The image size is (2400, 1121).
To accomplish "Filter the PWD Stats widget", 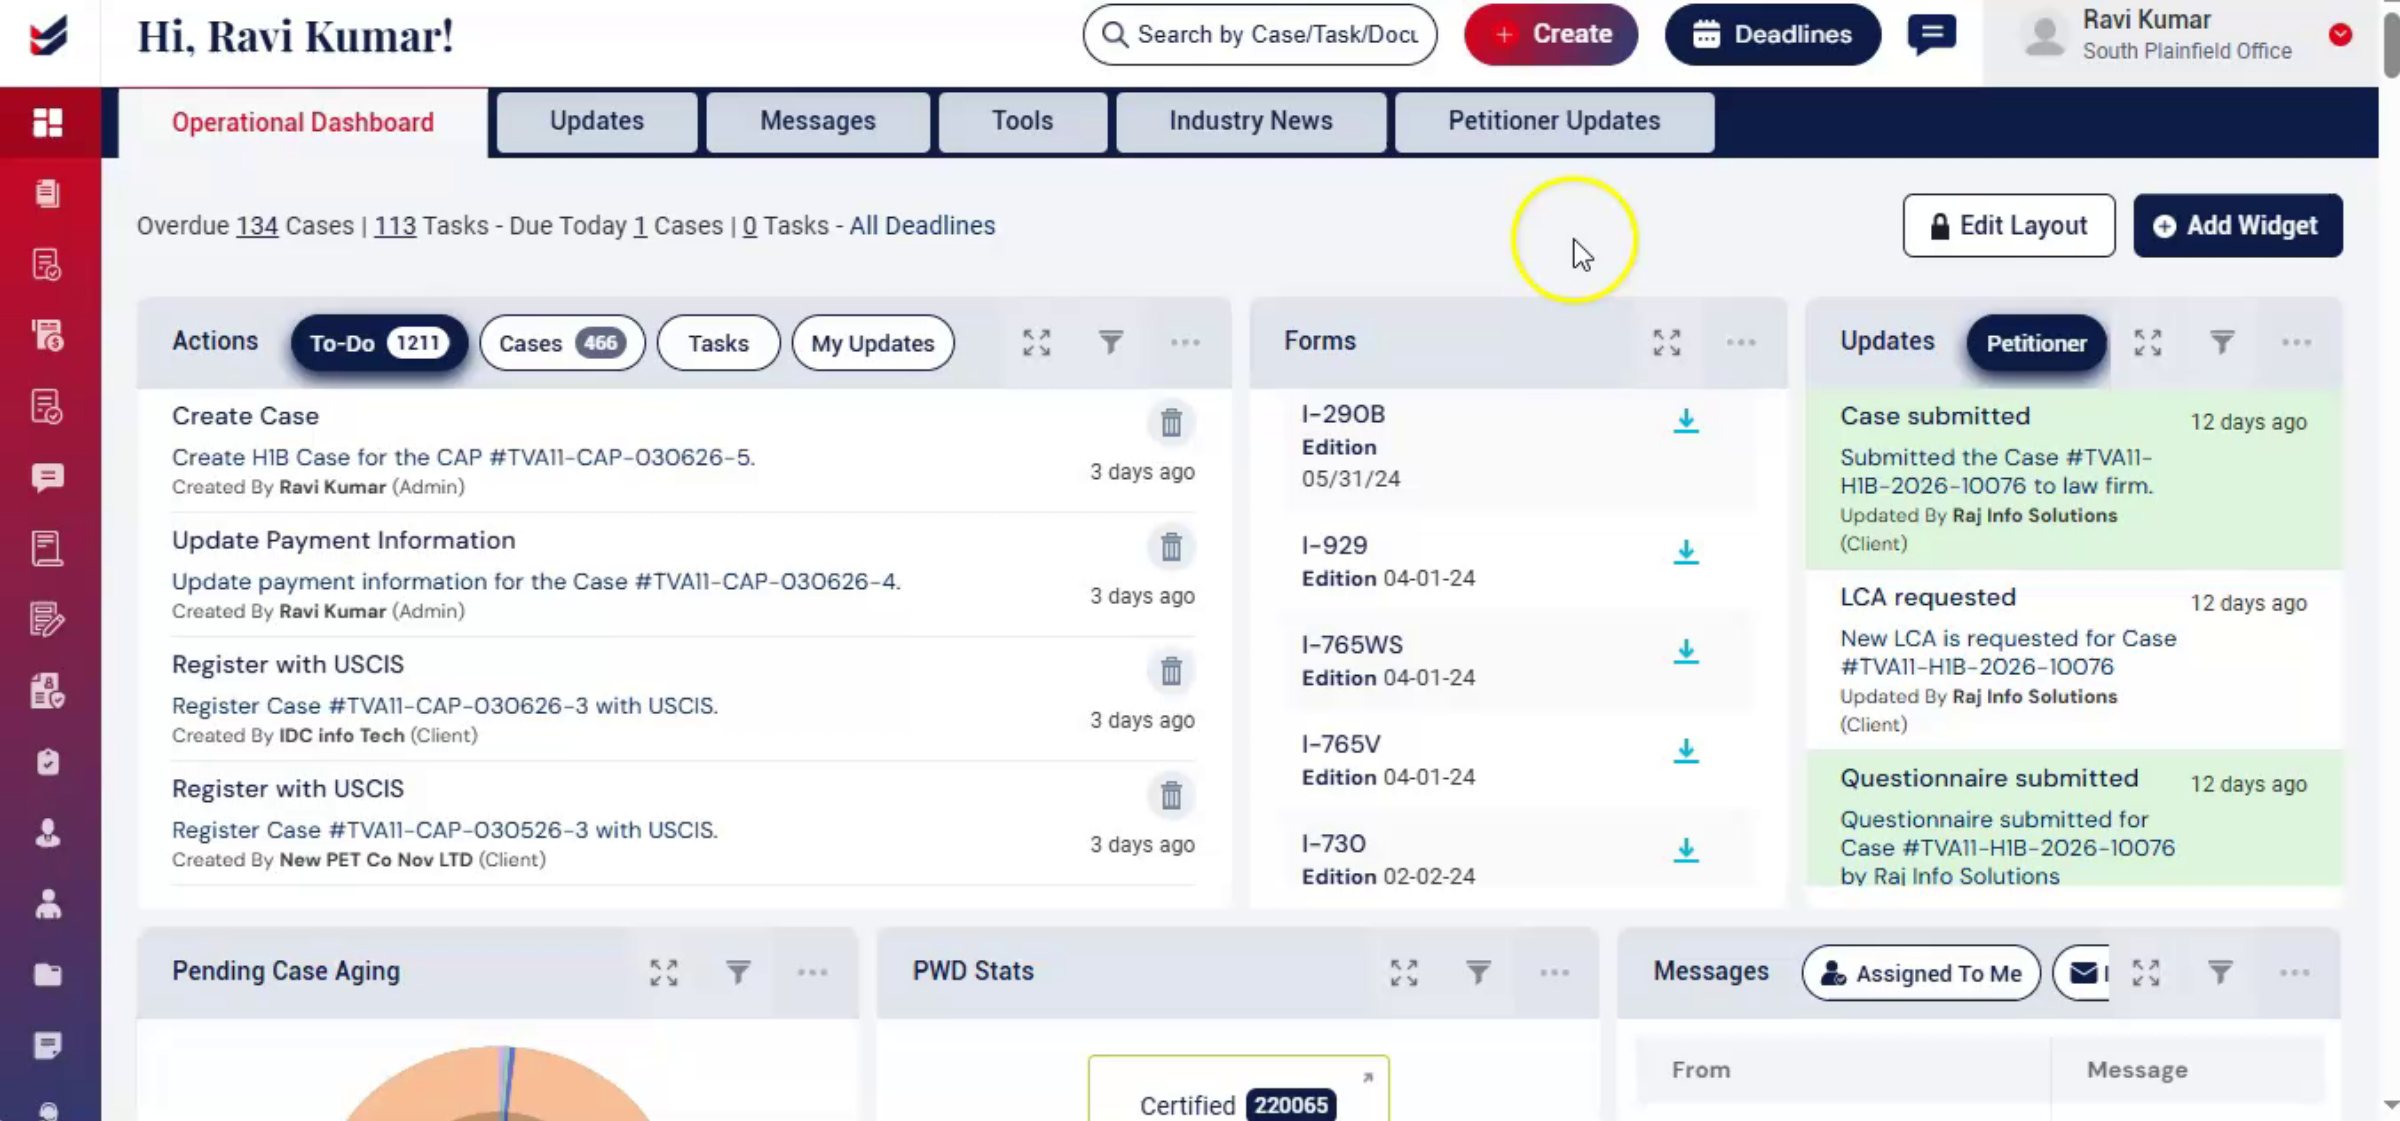I will [1478, 972].
